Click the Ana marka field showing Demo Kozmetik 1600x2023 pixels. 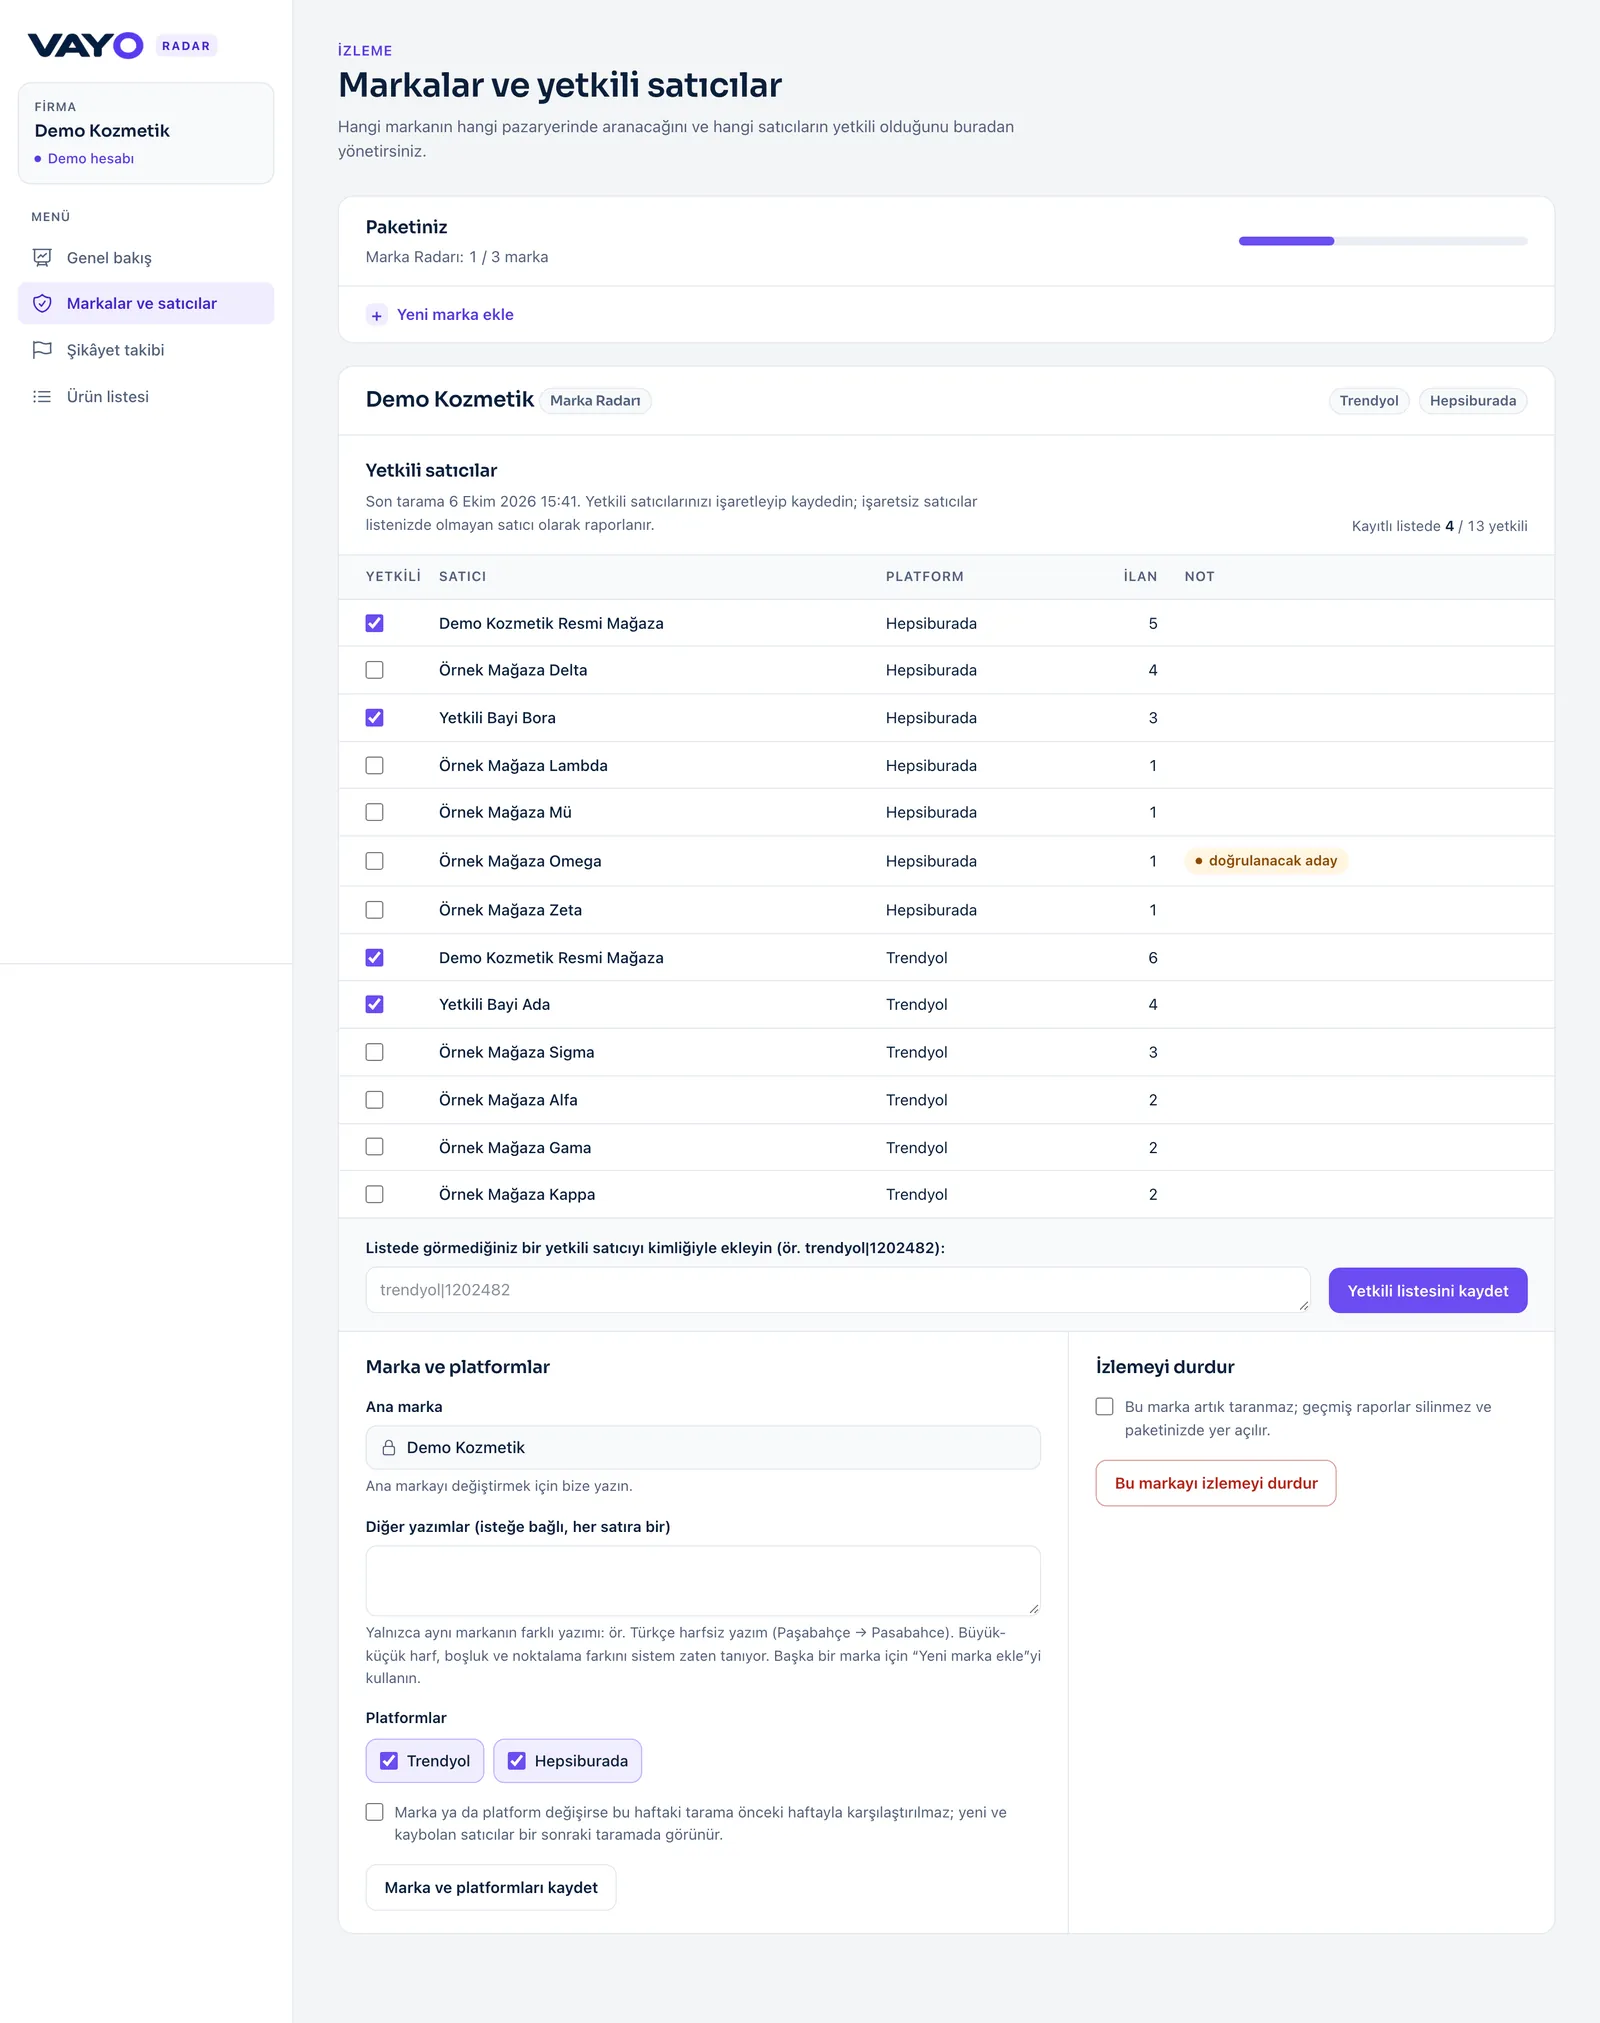coord(703,1448)
